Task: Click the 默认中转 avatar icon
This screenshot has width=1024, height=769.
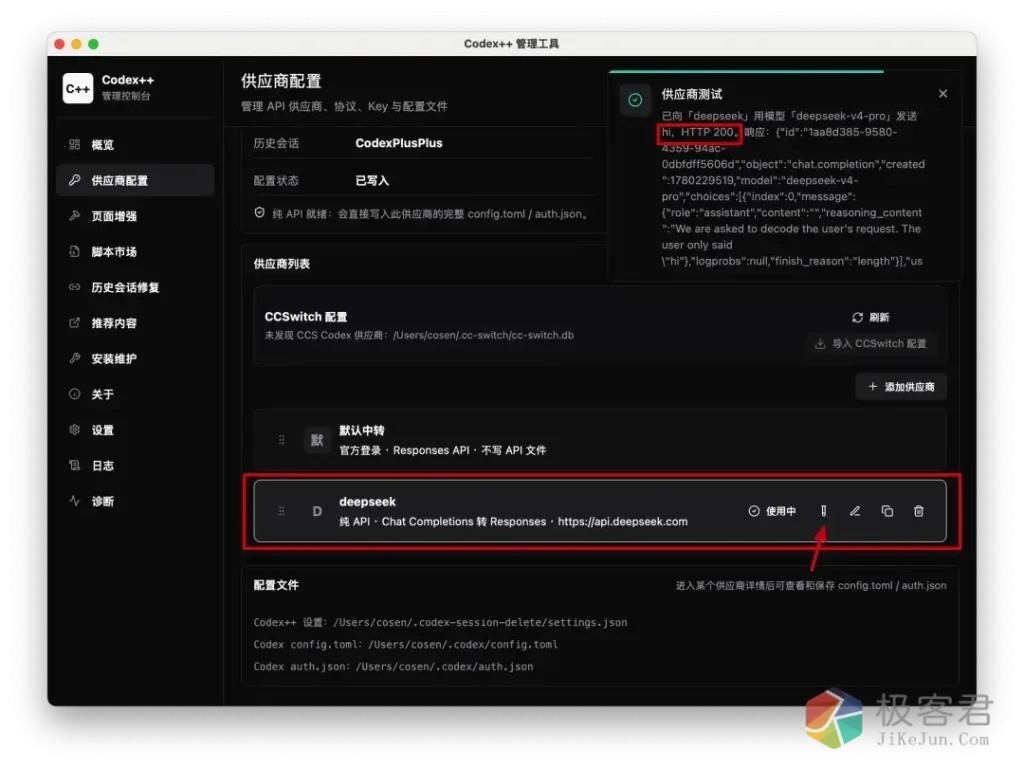Action: point(317,440)
